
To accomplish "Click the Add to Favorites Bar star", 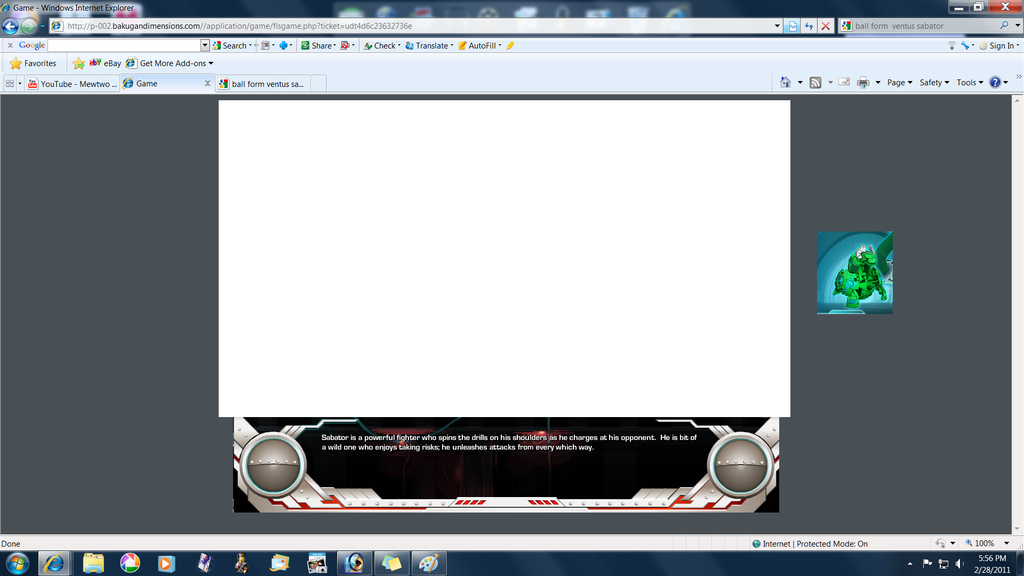I will [78, 63].
